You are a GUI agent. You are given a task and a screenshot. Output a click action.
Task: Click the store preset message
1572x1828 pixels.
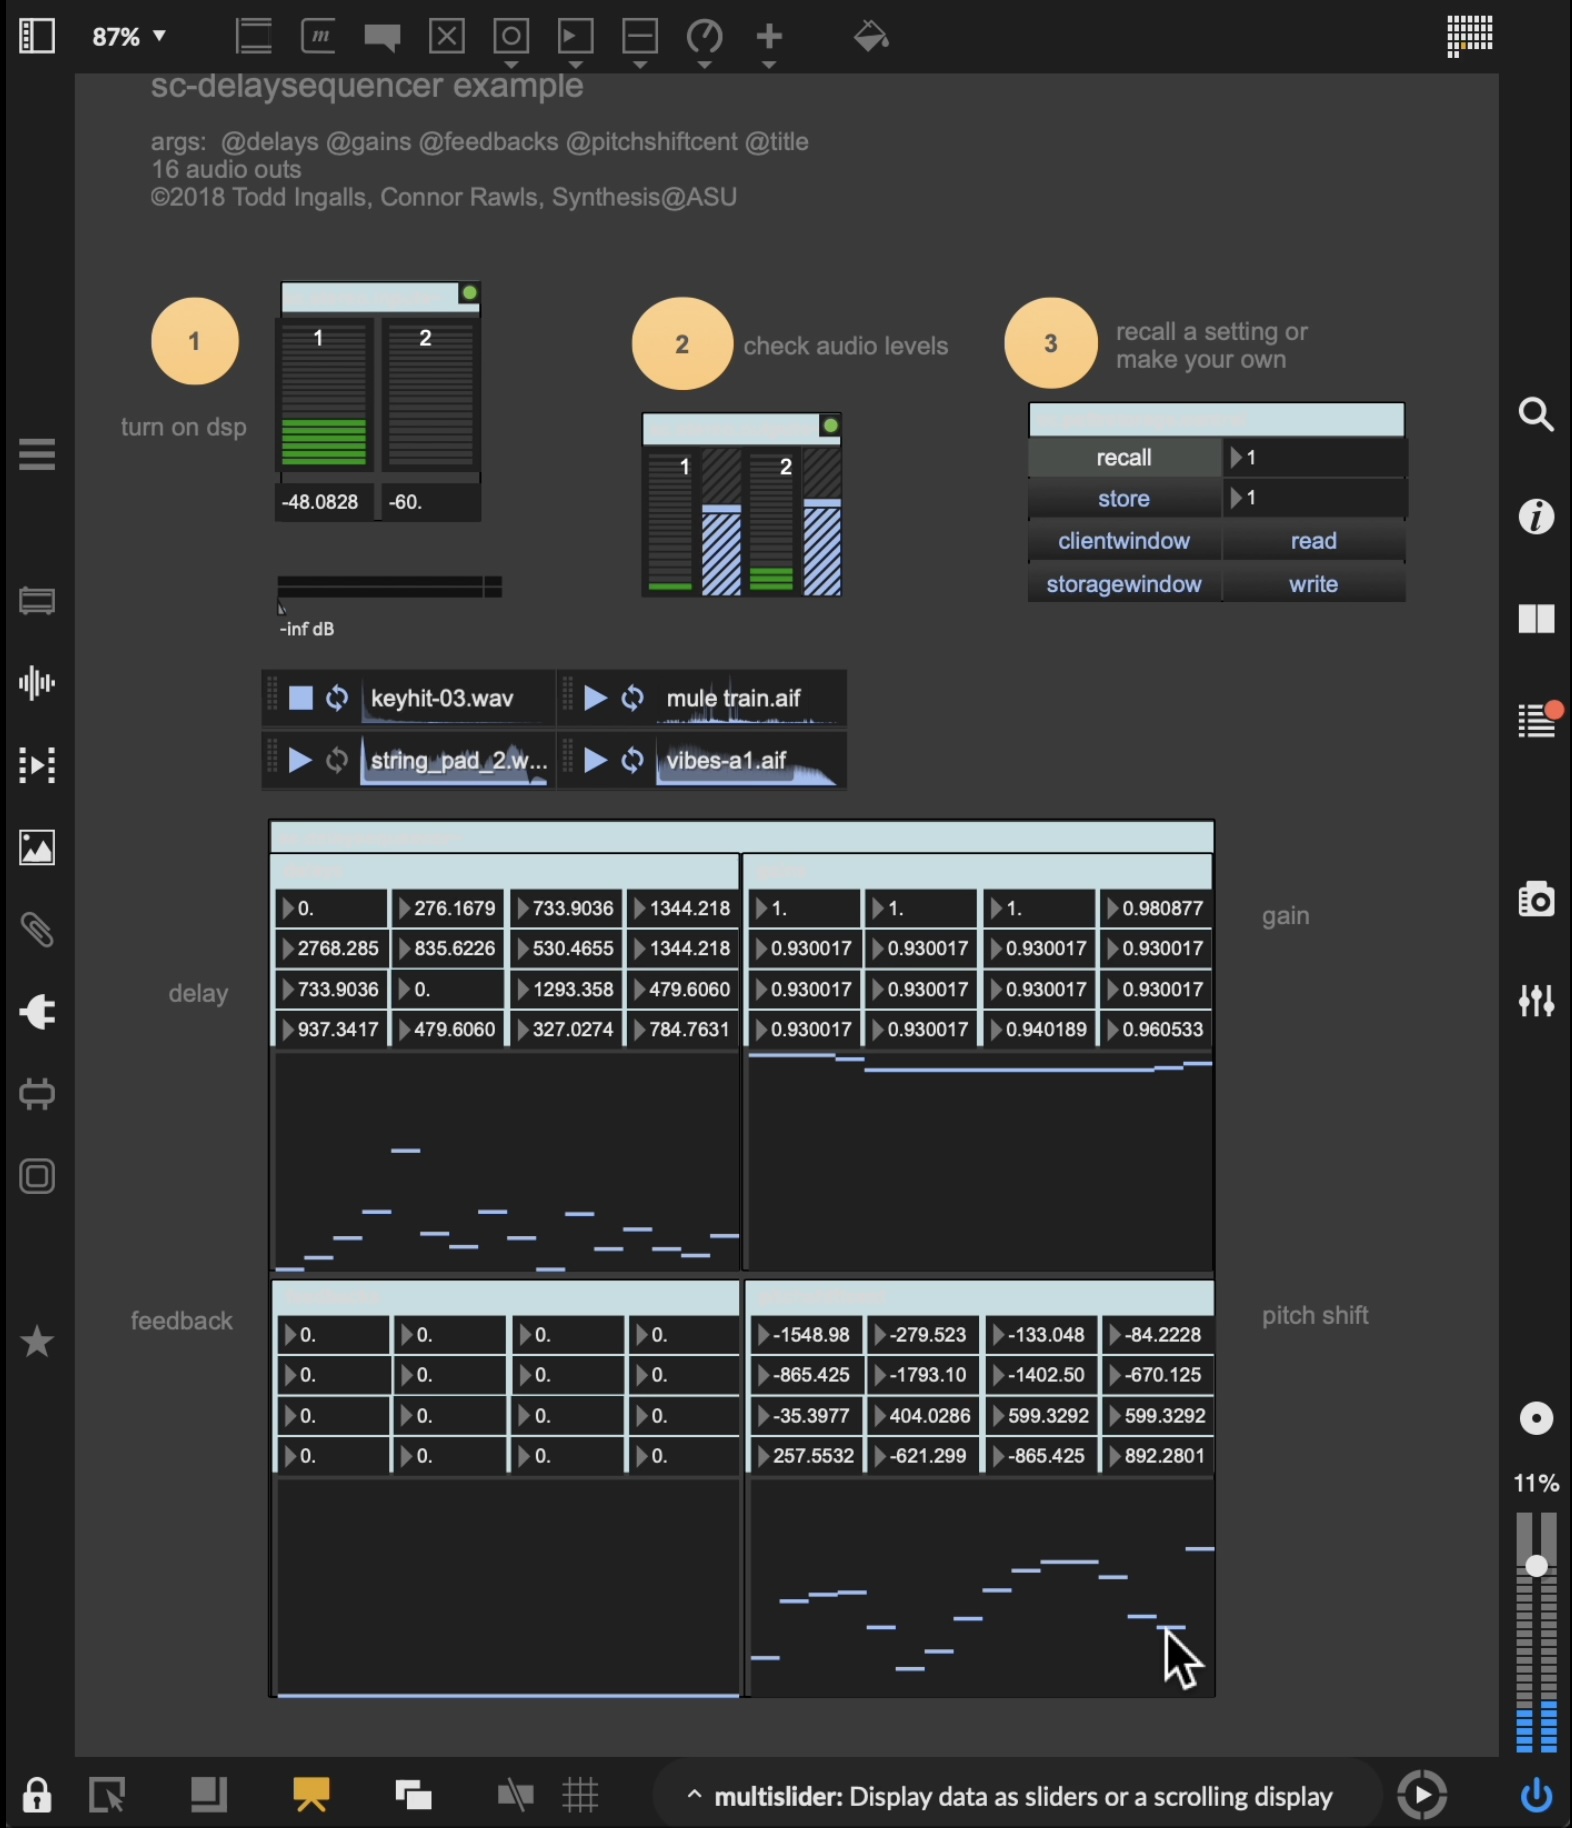(1124, 499)
